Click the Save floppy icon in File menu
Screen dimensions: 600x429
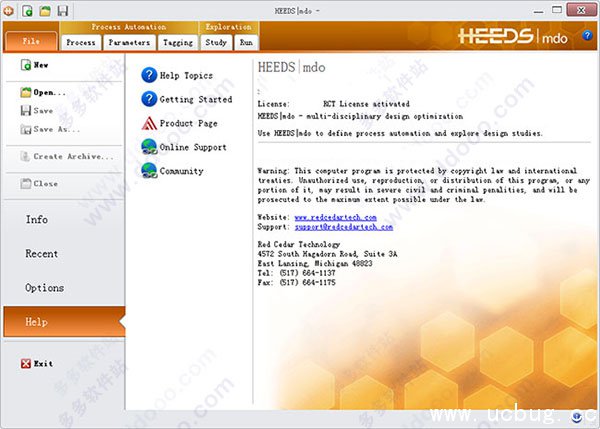pyautogui.click(x=26, y=111)
